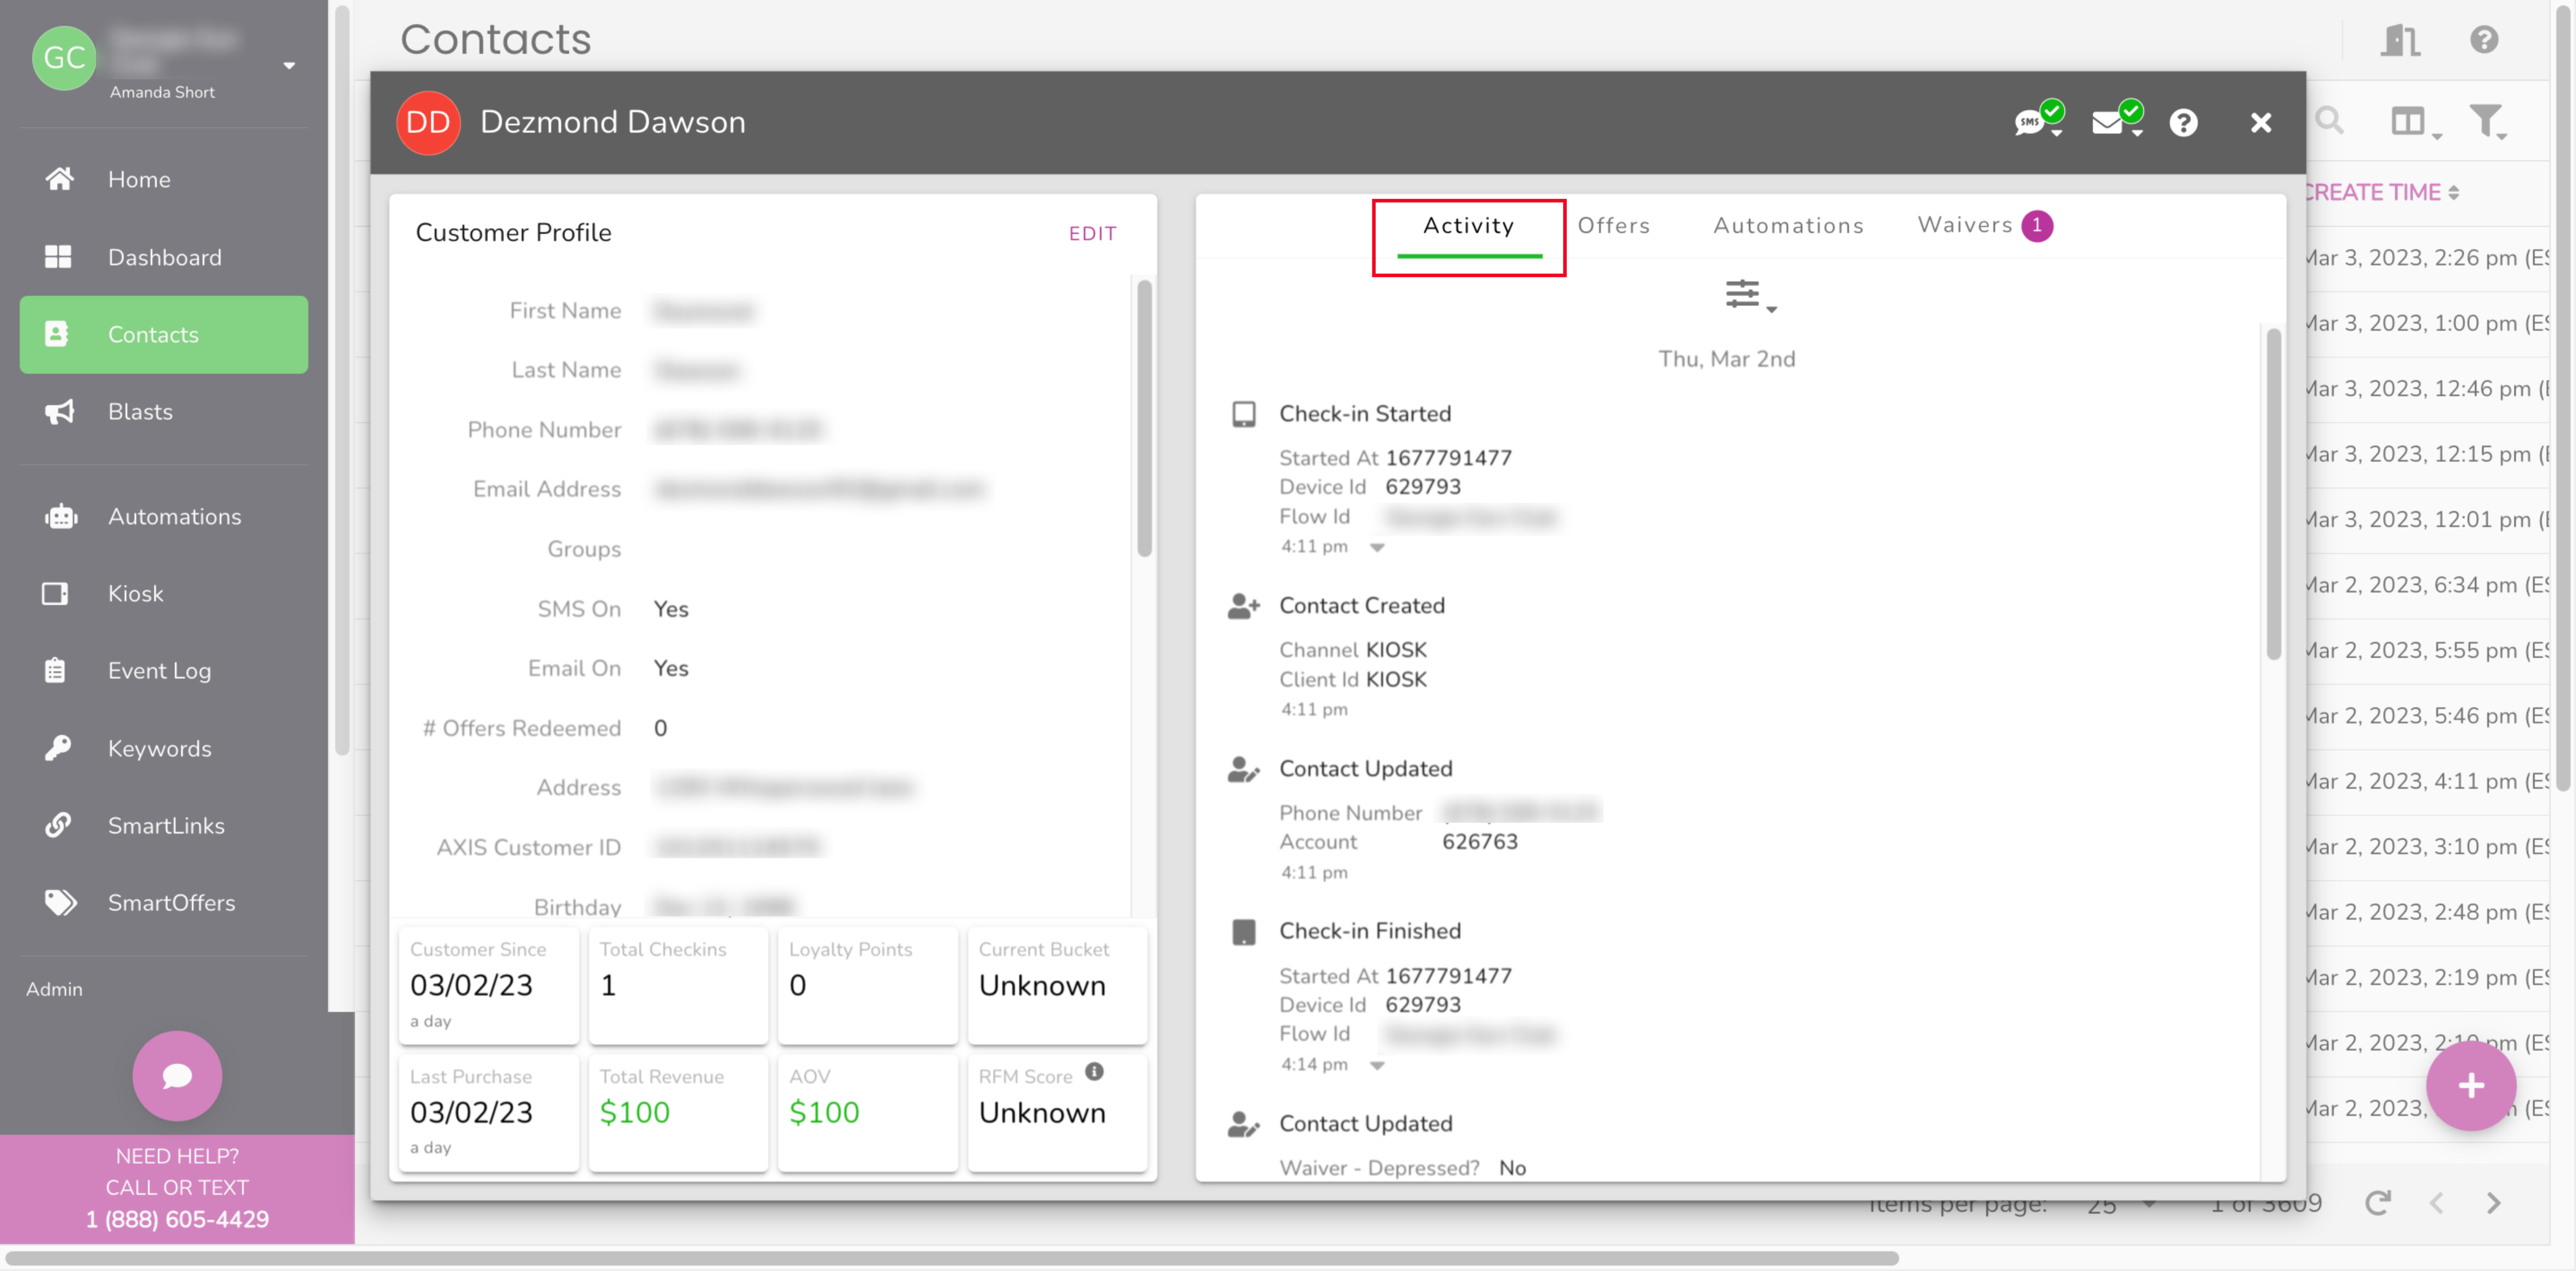Screen dimensions: 2576x1271
Task: Expand the account switcher dropdown arrow
Action: [x=289, y=66]
